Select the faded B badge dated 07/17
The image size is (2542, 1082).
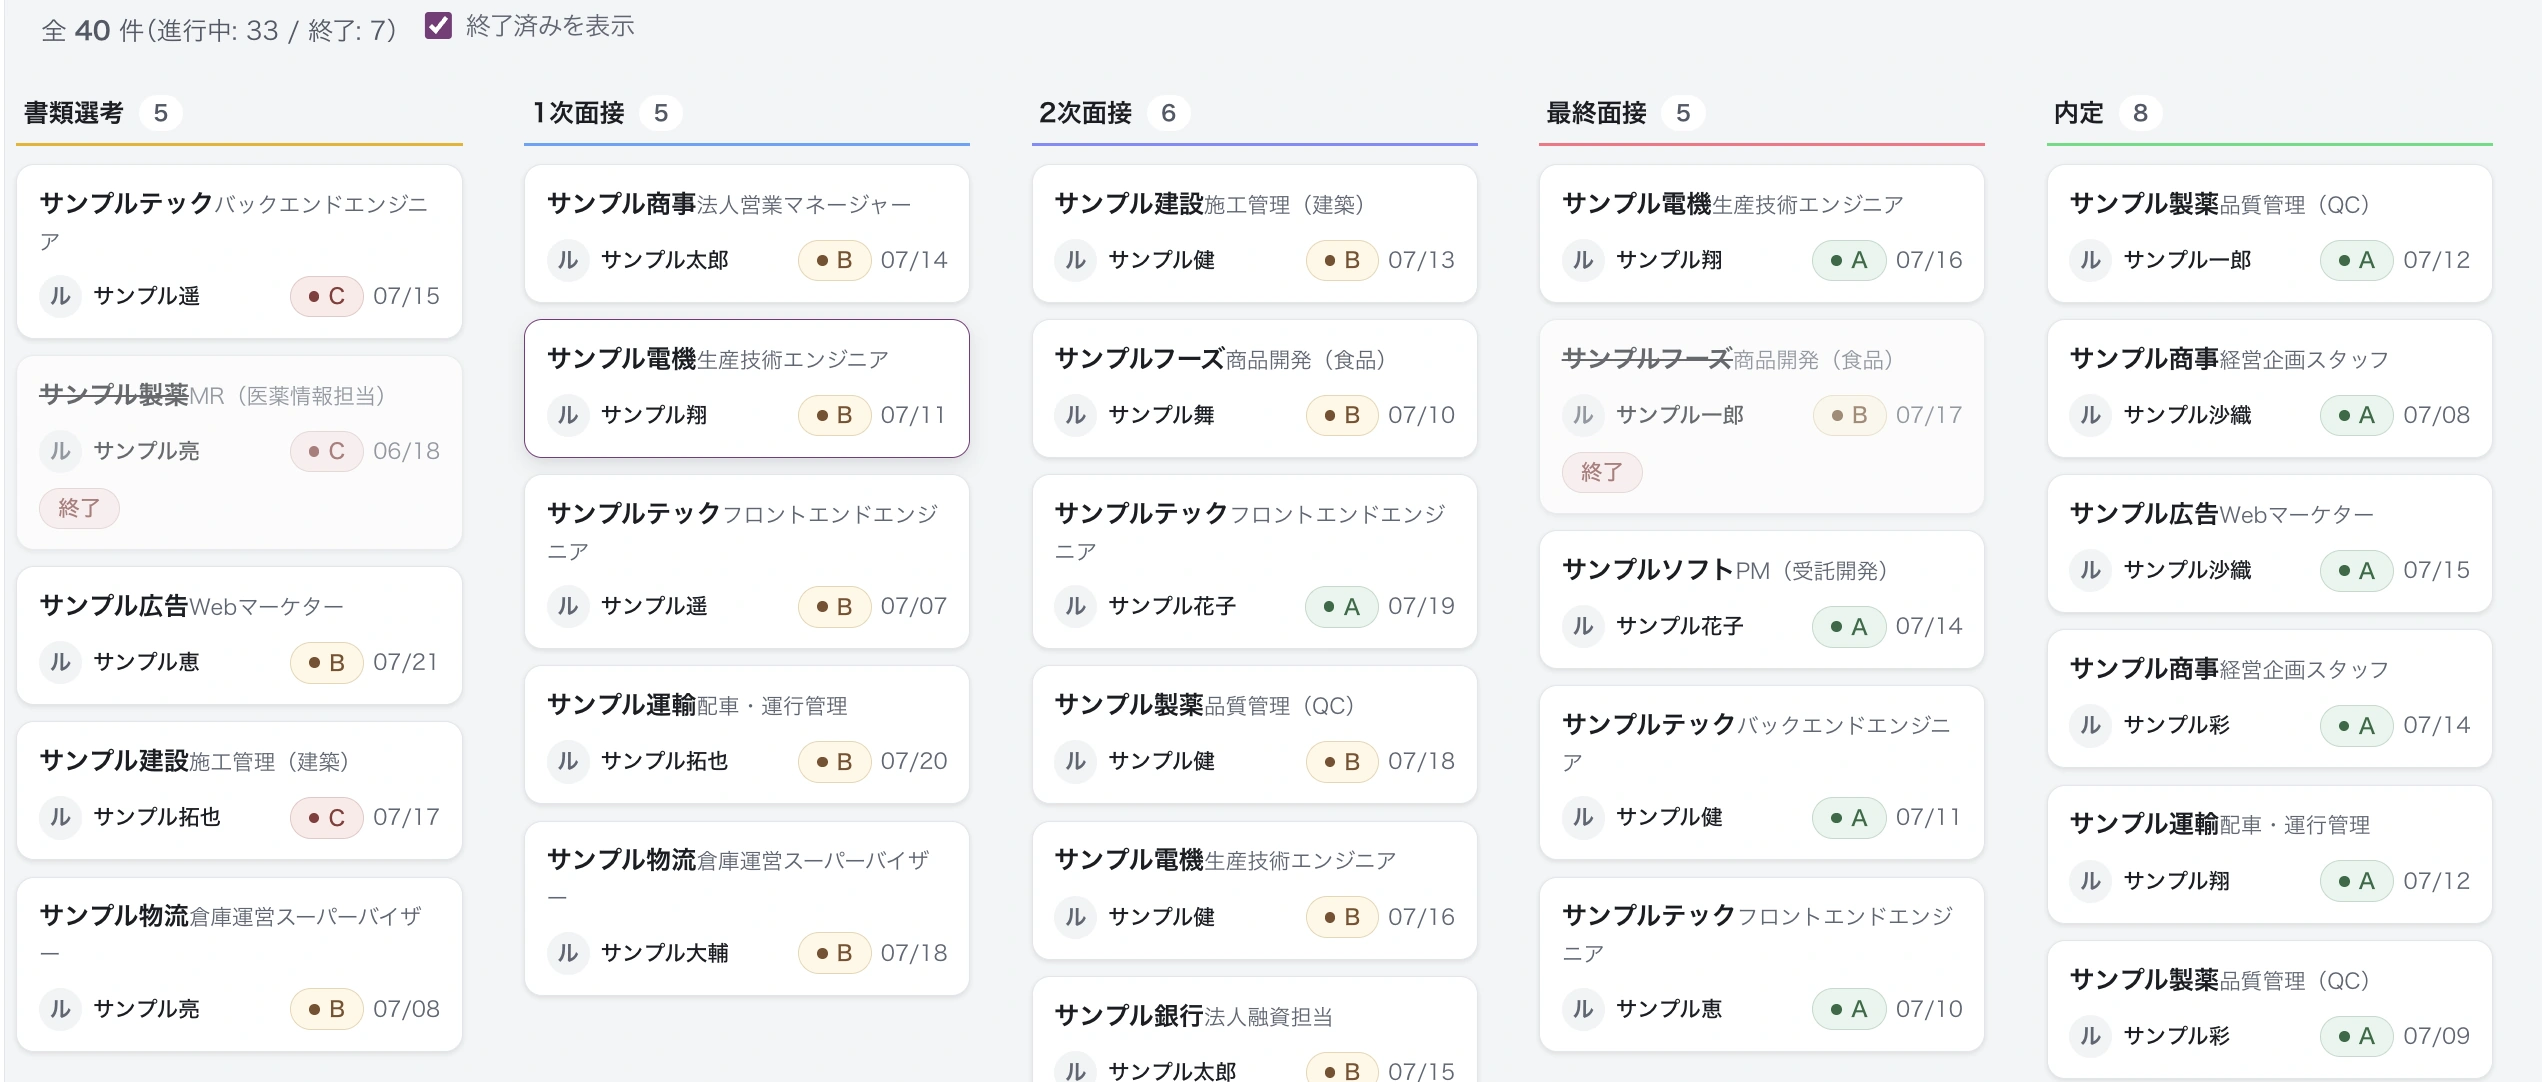[x=1849, y=415]
